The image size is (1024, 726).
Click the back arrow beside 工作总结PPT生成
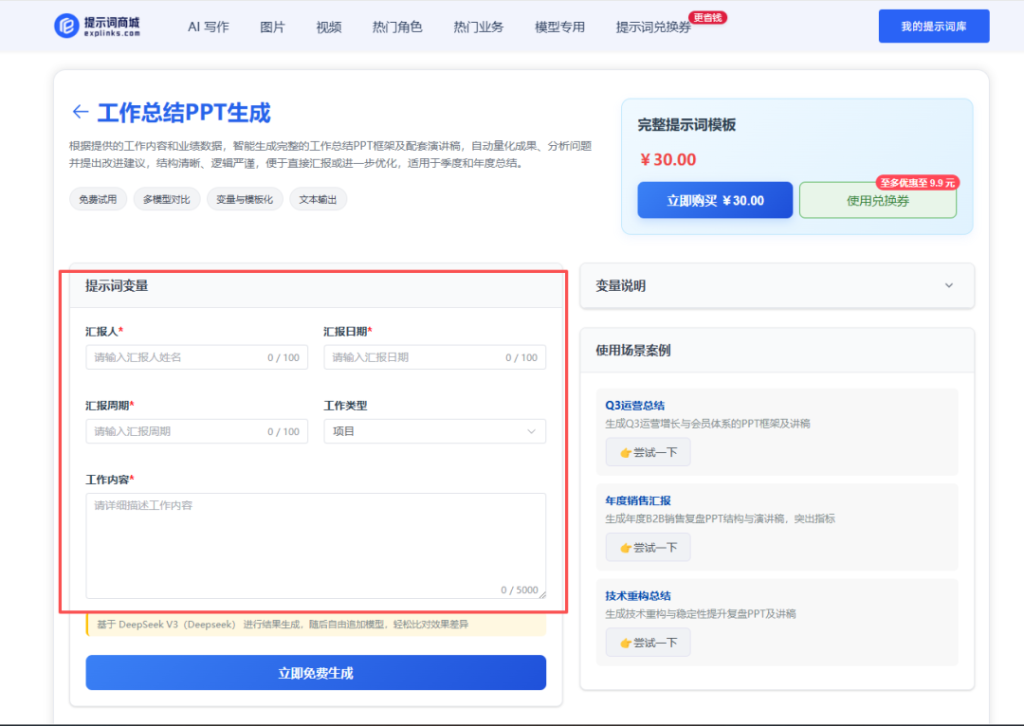coord(80,112)
